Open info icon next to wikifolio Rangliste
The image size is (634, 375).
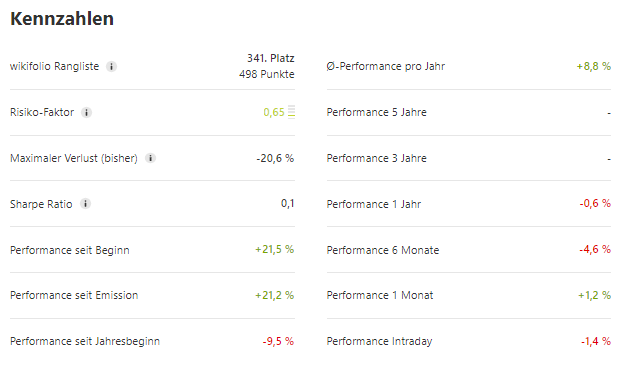click(x=111, y=66)
